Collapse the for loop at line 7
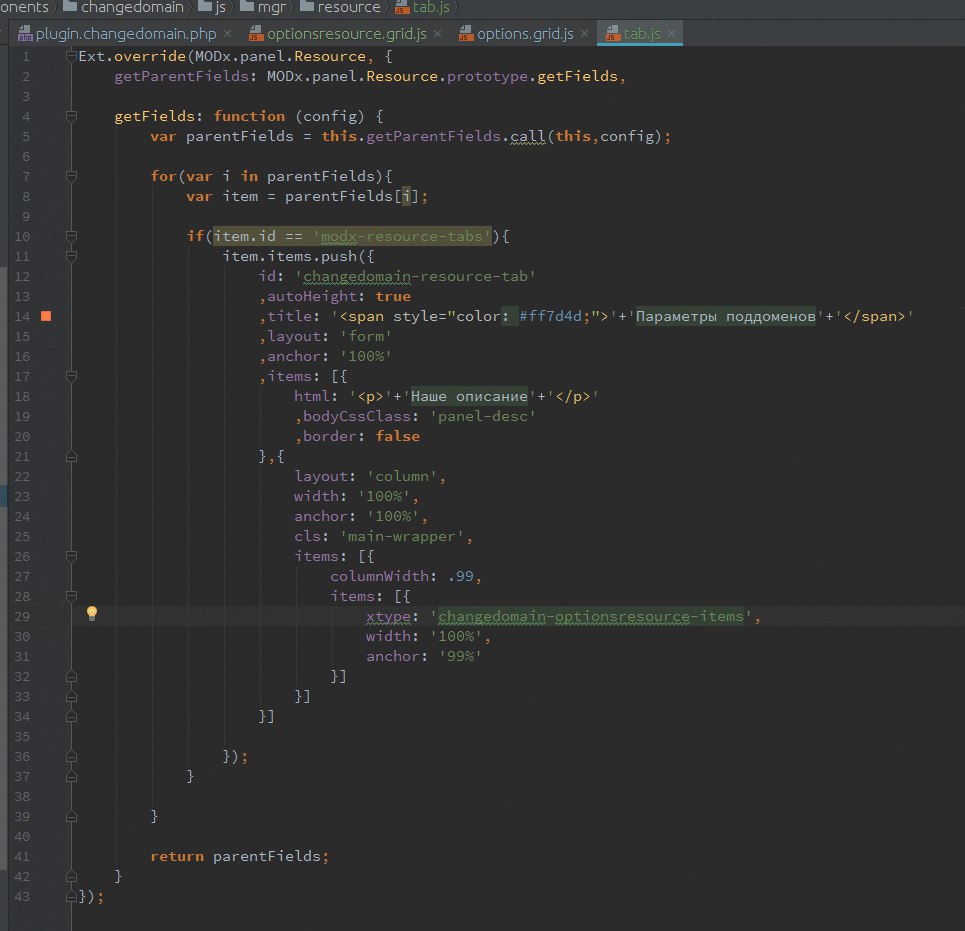This screenshot has height=931, width=965. tap(71, 177)
